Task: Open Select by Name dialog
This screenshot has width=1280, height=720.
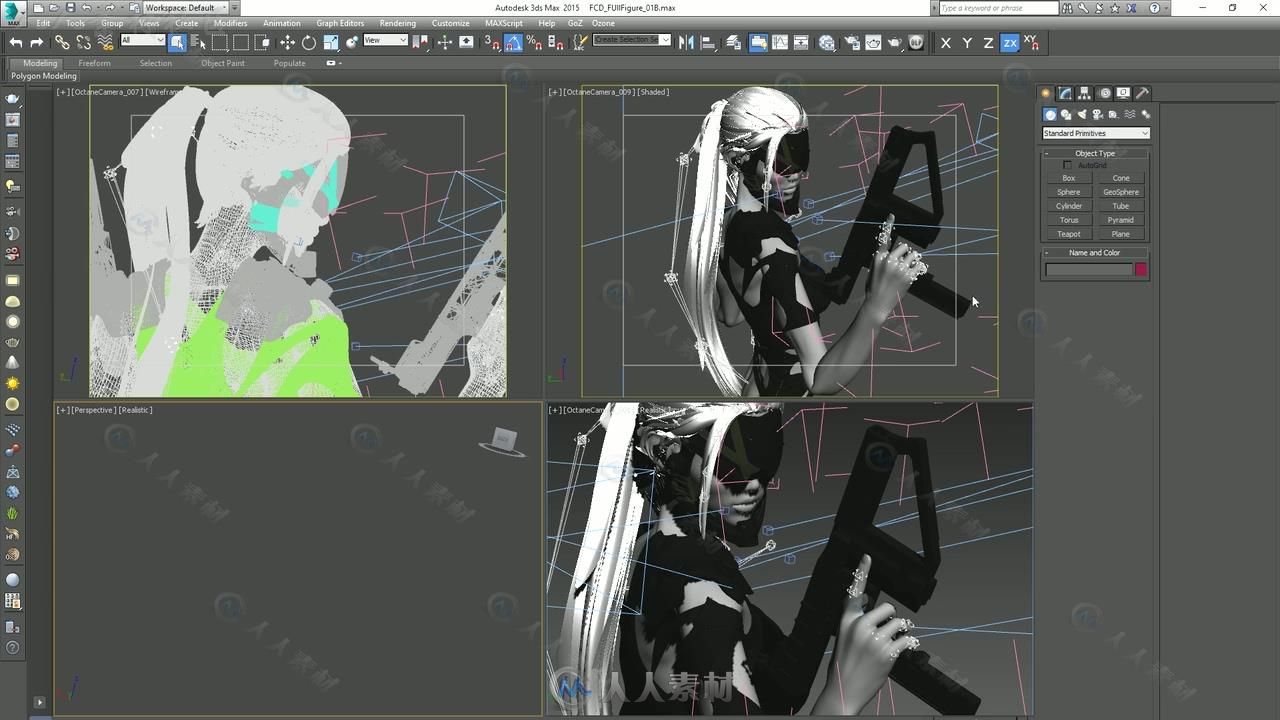Action: [x=198, y=42]
